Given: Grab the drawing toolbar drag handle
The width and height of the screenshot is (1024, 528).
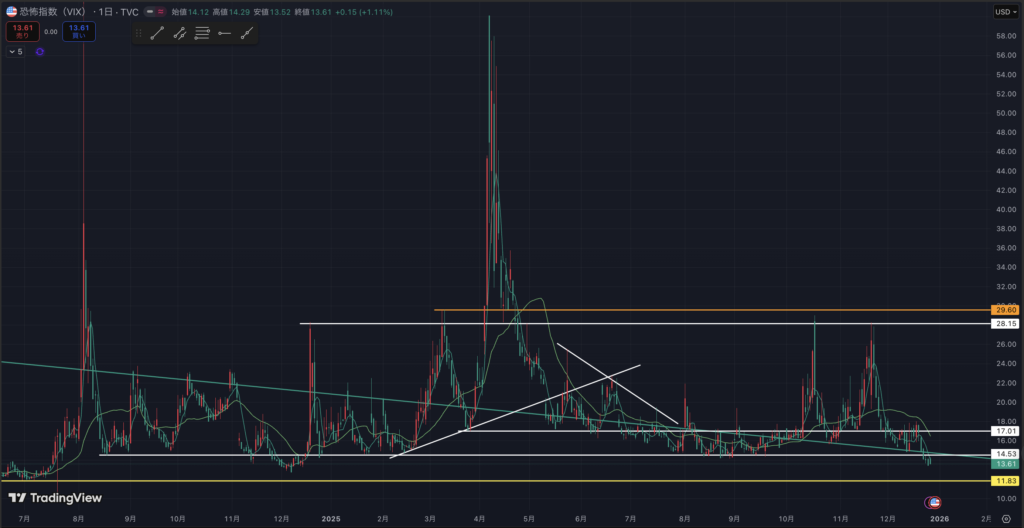Looking at the screenshot, I should click(139, 33).
